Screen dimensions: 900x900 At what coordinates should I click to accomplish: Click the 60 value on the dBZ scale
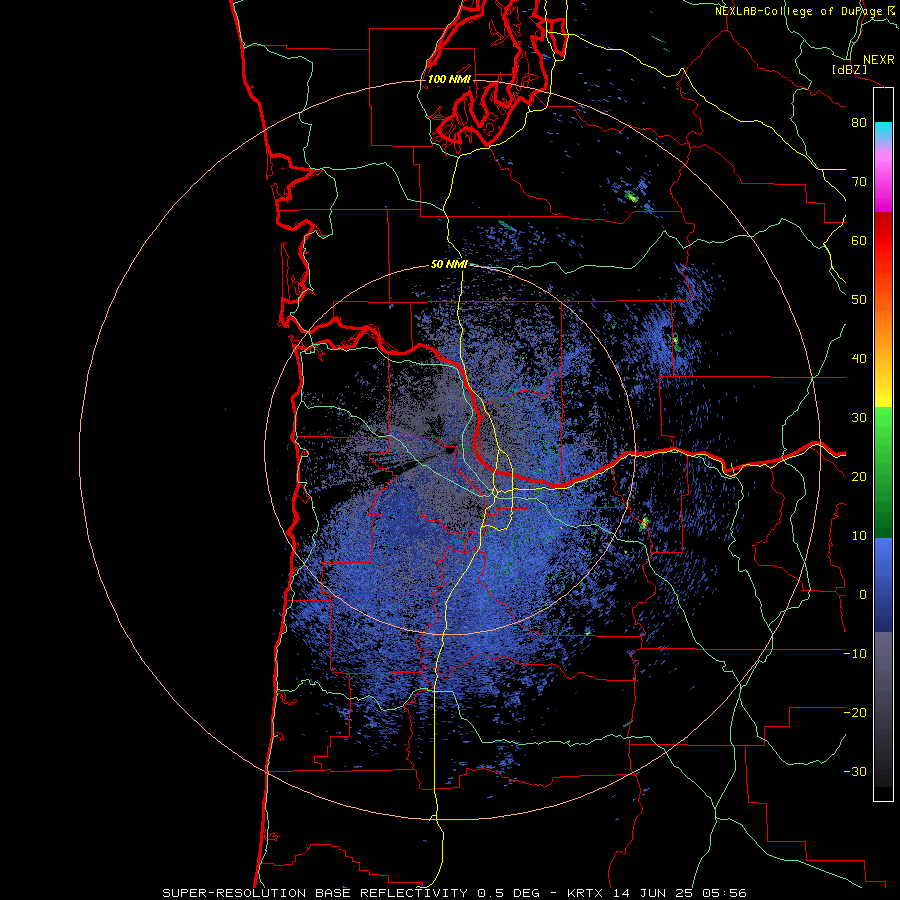pyautogui.click(x=859, y=240)
